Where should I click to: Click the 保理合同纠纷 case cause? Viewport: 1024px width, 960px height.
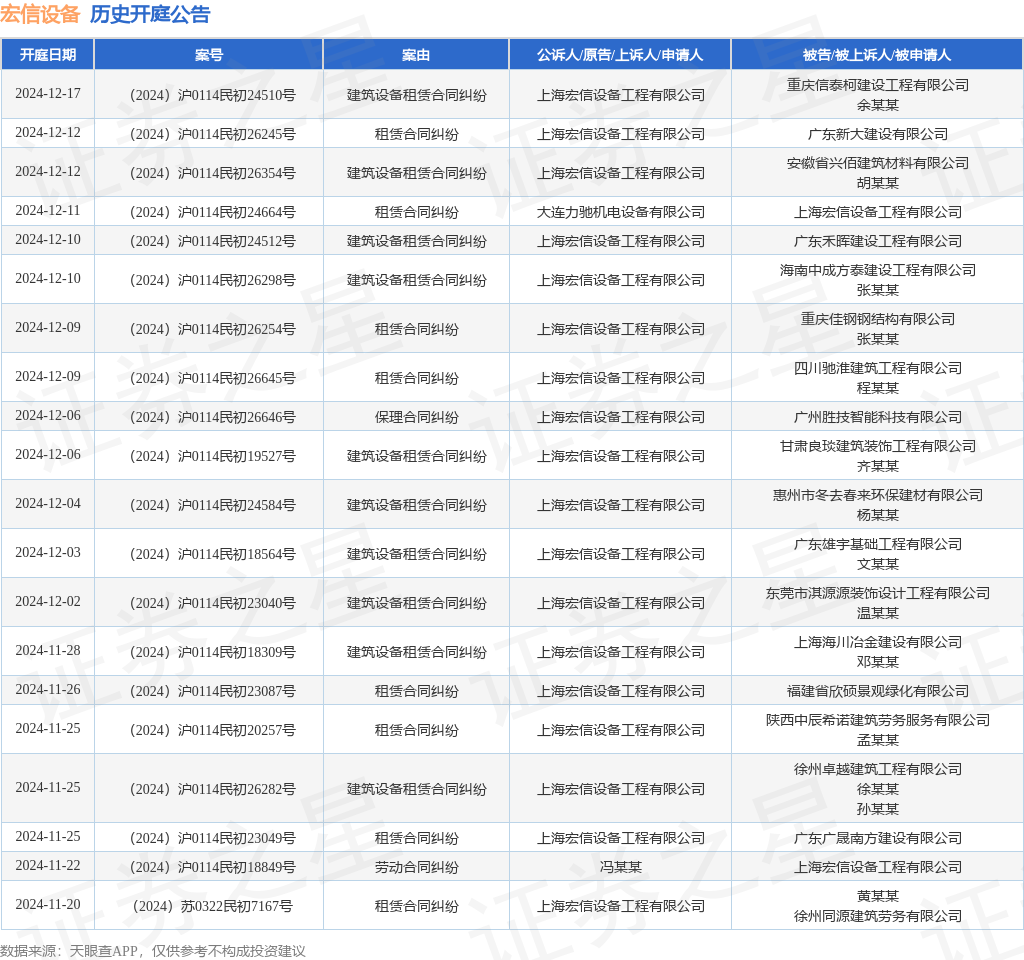(x=417, y=417)
